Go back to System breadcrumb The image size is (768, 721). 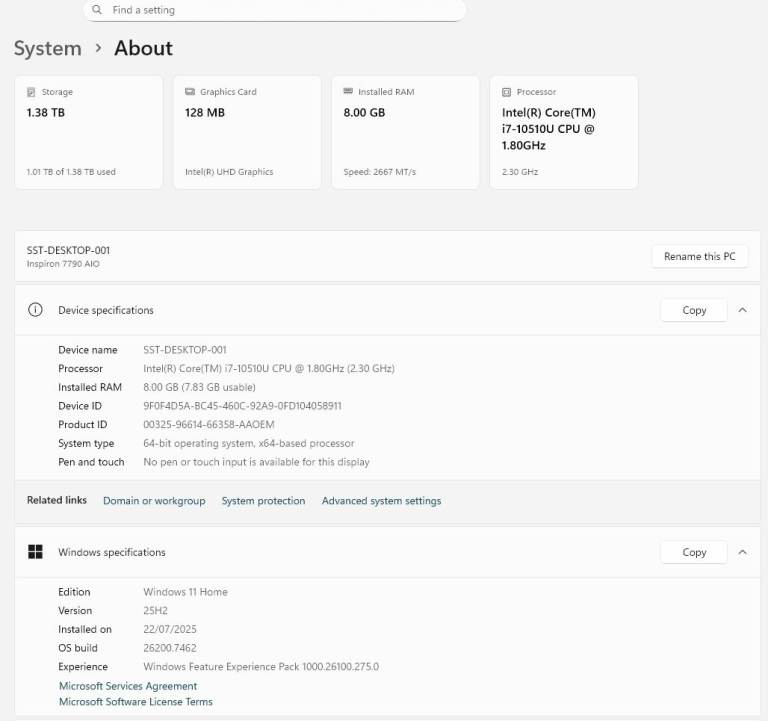click(48, 48)
